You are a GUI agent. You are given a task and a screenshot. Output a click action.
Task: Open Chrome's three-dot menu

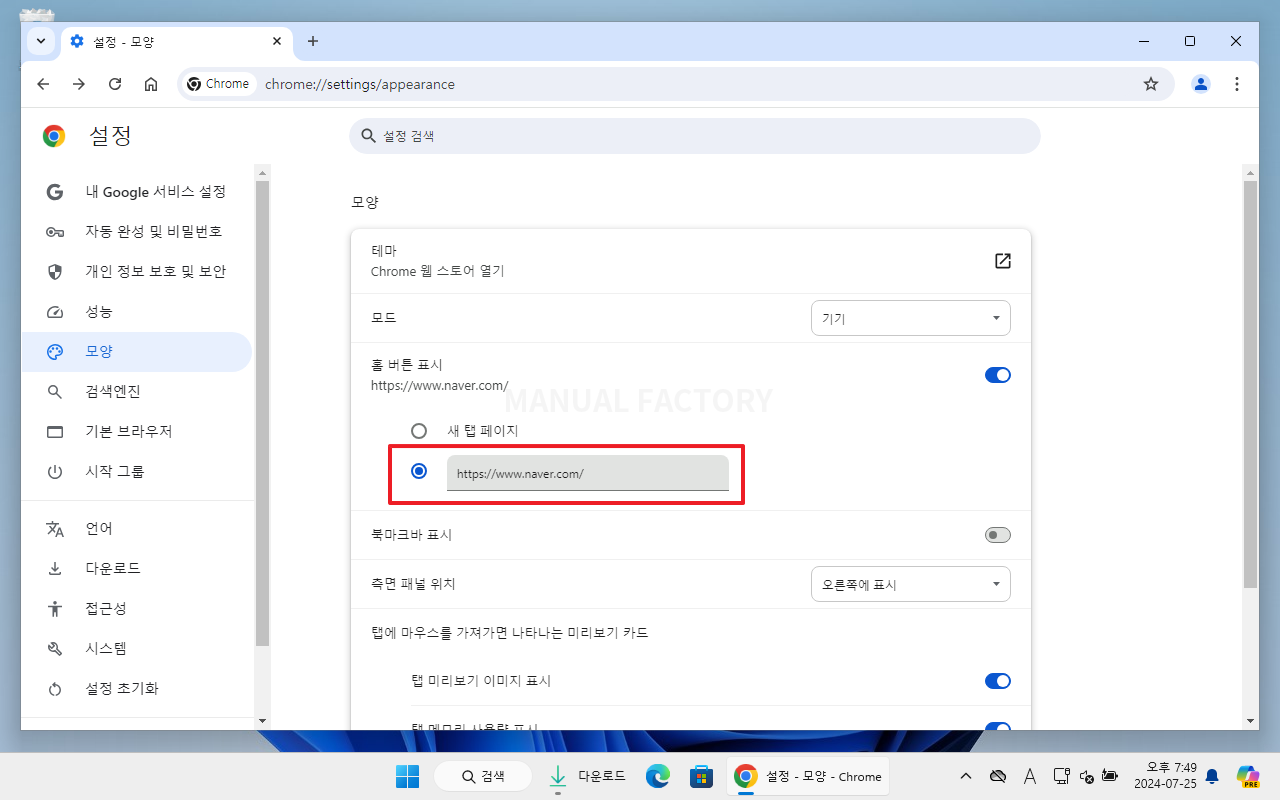1237,84
